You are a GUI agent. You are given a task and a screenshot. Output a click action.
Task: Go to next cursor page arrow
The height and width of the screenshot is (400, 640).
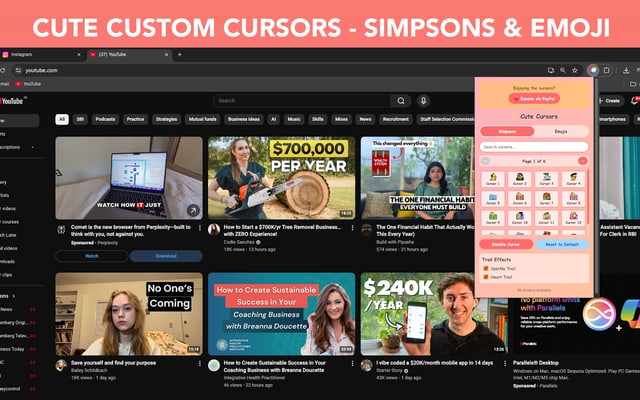click(582, 161)
